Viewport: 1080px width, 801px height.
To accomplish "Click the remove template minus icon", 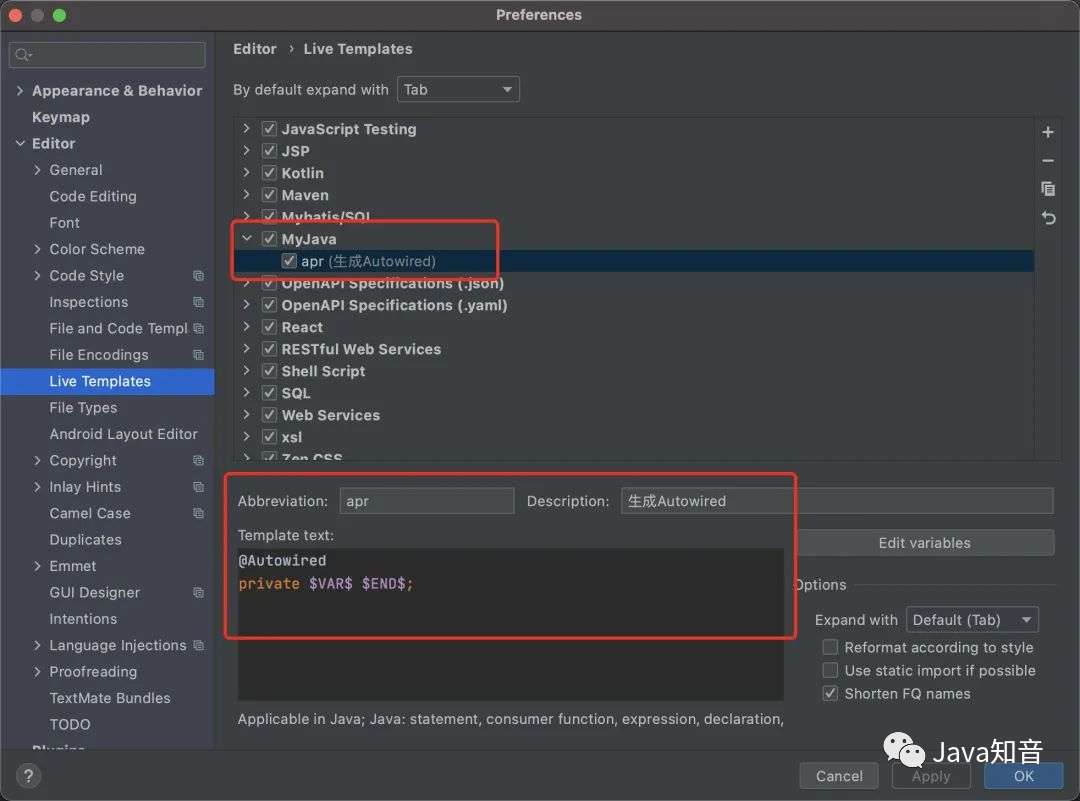I will pyautogui.click(x=1048, y=161).
